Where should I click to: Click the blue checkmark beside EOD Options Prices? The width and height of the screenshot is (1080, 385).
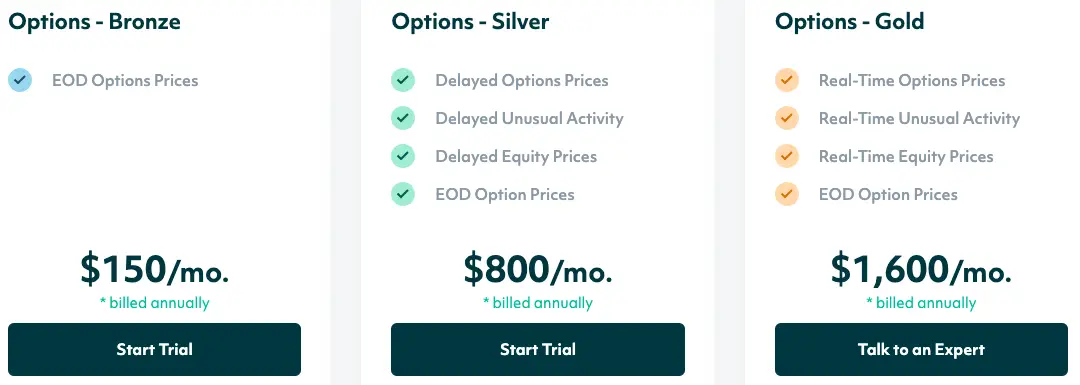[x=20, y=81]
